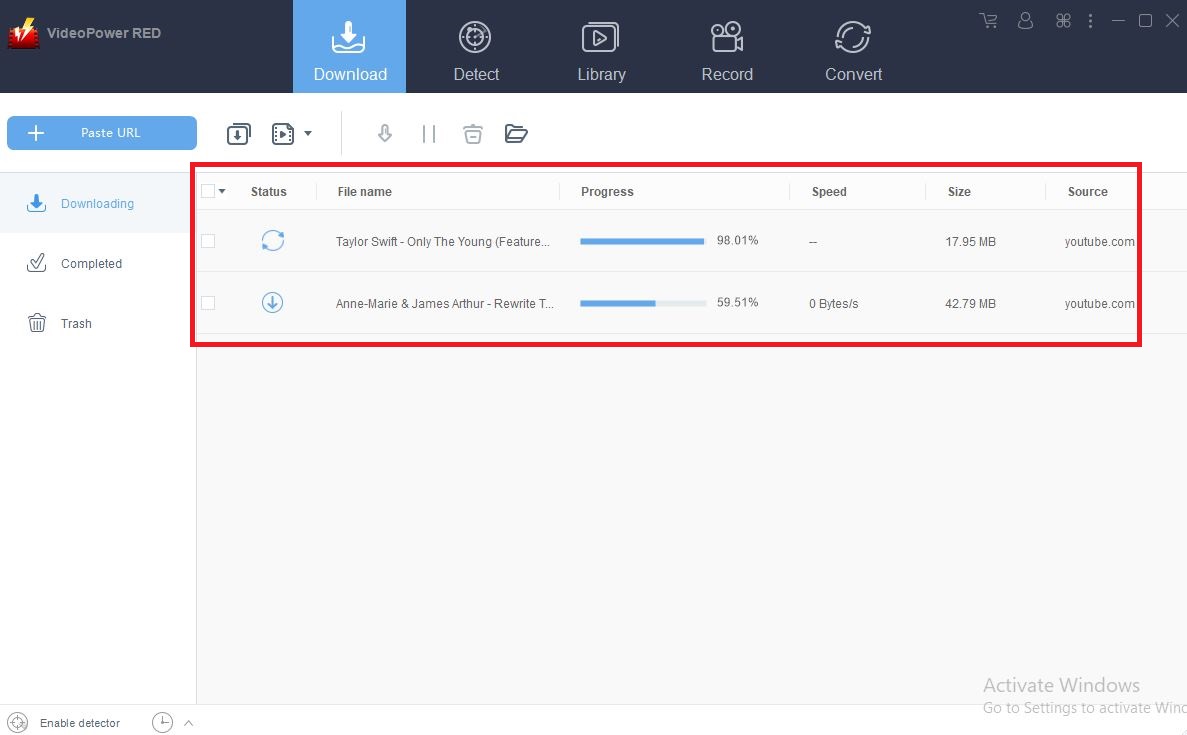Image resolution: width=1187 pixels, height=735 pixels.
Task: Open the three-dot more menu
Action: pyautogui.click(x=1090, y=20)
